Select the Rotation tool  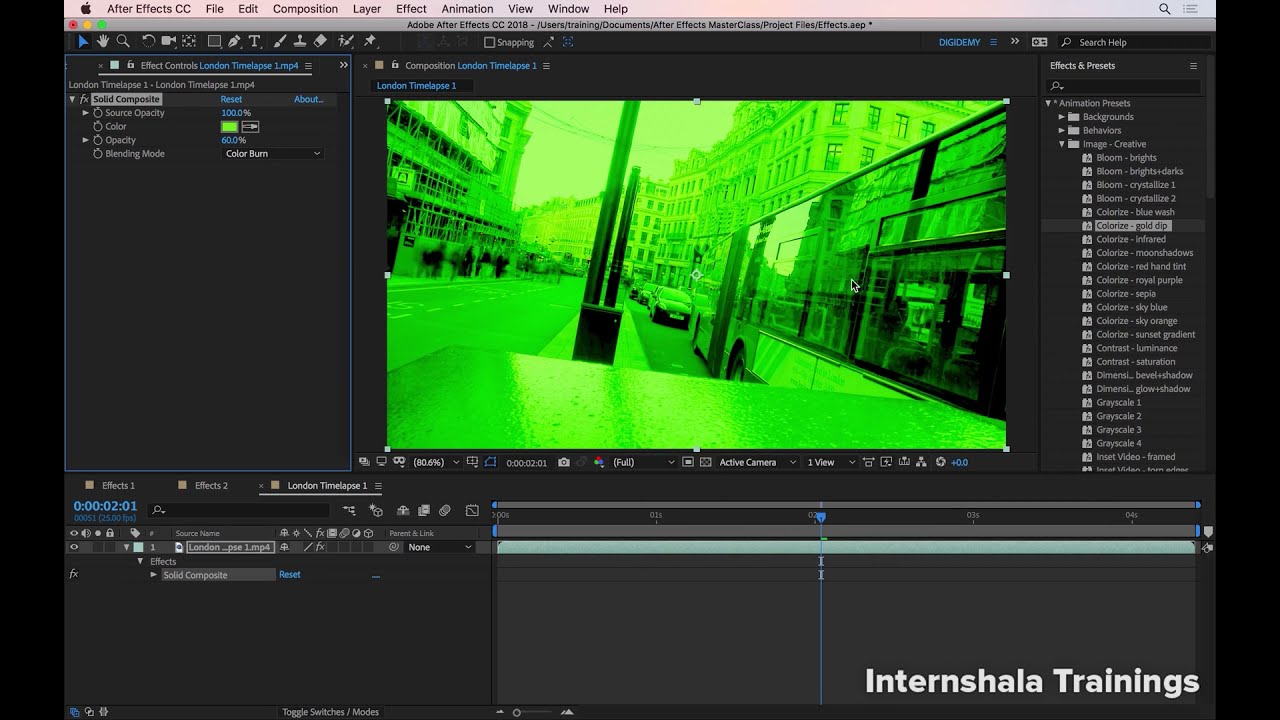tap(148, 41)
